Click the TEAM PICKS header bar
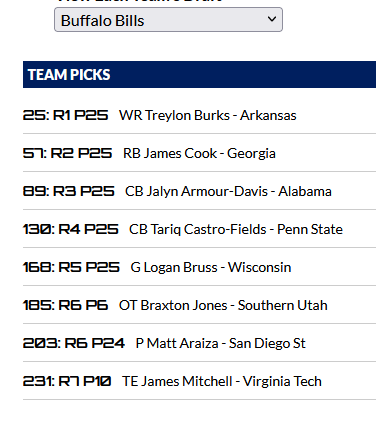Image resolution: width=387 pixels, height=427 pixels. click(x=199, y=74)
